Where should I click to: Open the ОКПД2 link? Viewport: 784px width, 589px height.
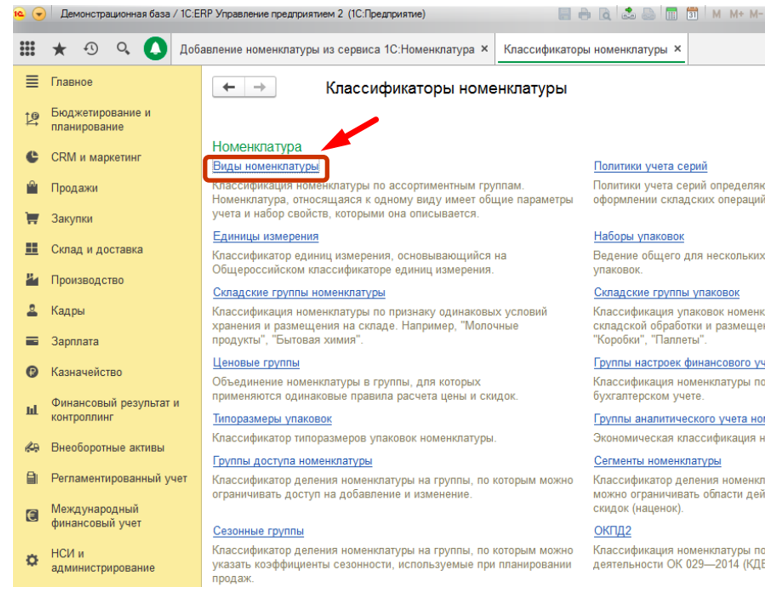[x=612, y=530]
